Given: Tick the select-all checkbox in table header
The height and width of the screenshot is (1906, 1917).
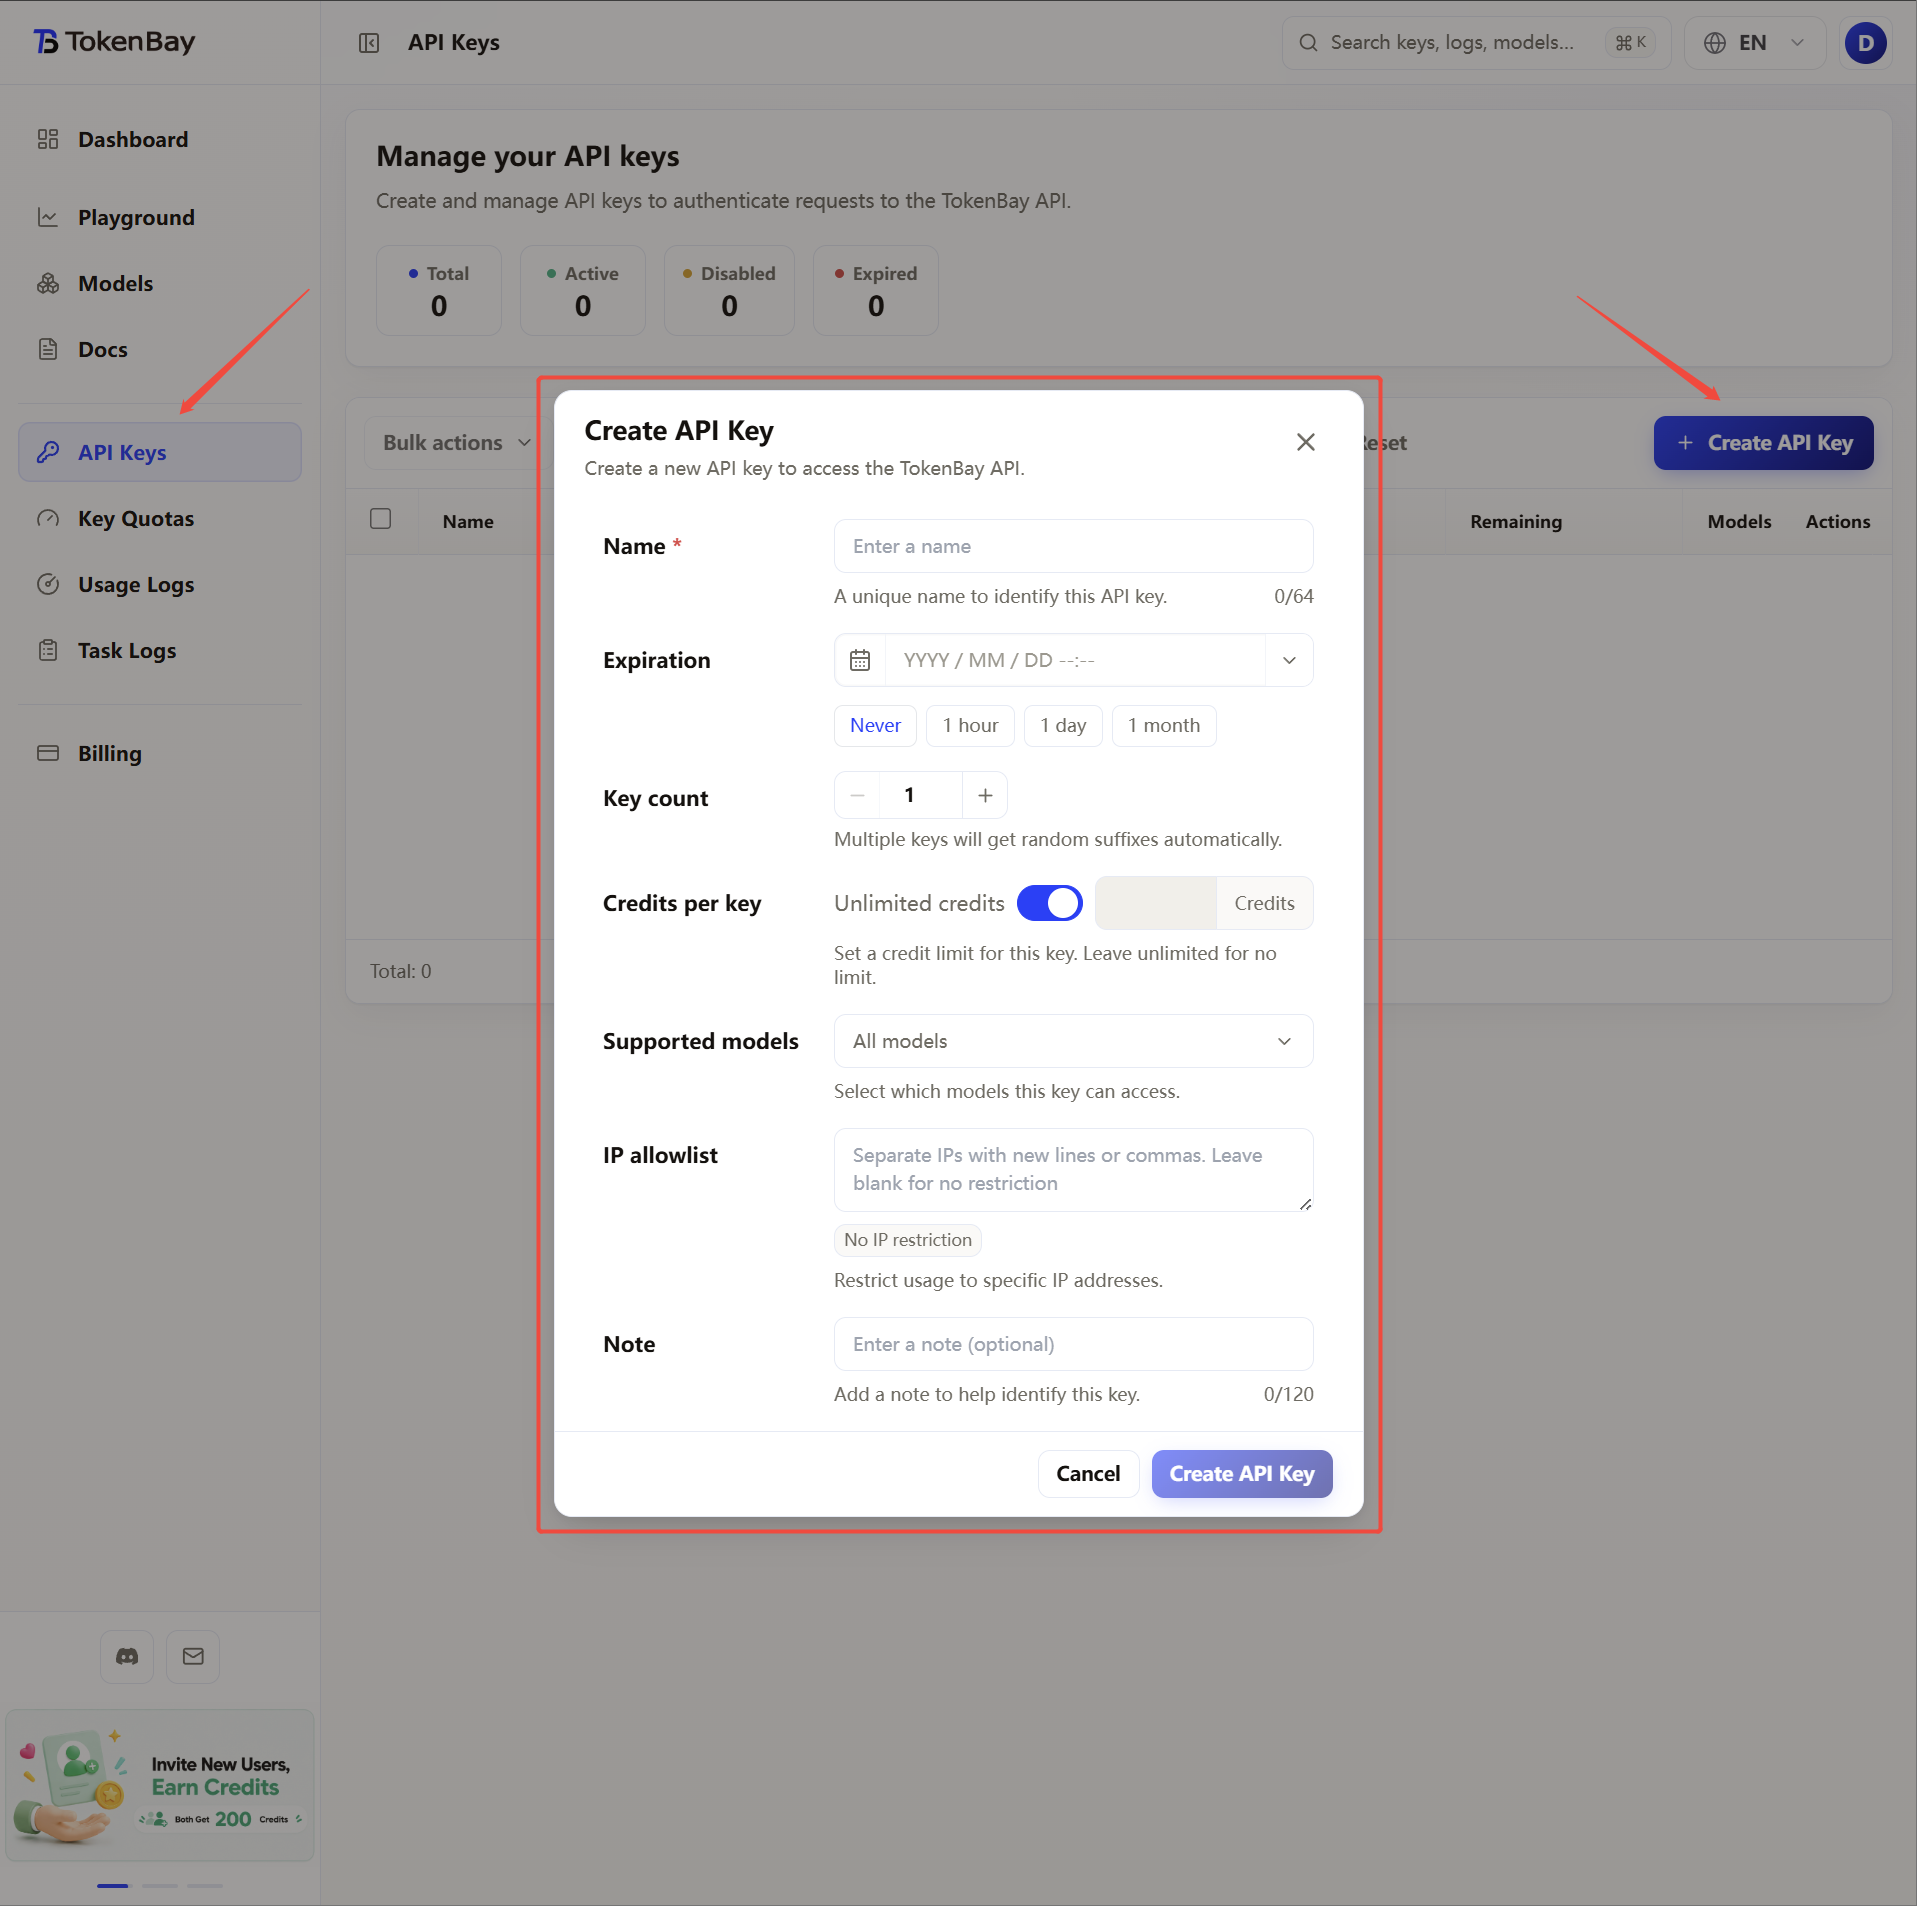Looking at the screenshot, I should 380,518.
